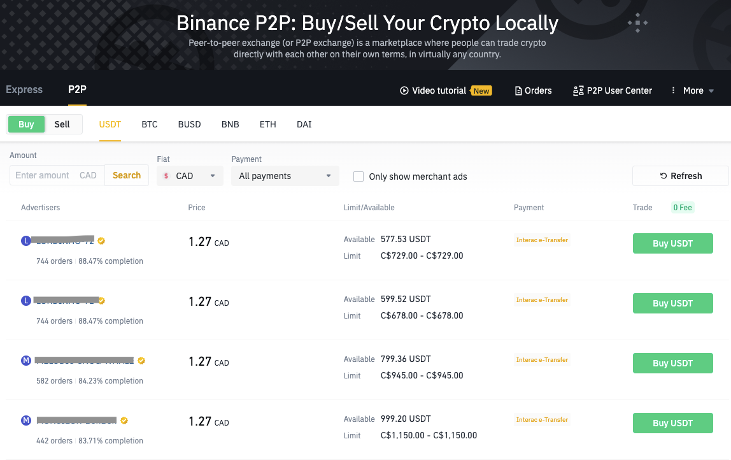Click Interac e-Transfer tag in C$678.00 row

click(x=542, y=300)
